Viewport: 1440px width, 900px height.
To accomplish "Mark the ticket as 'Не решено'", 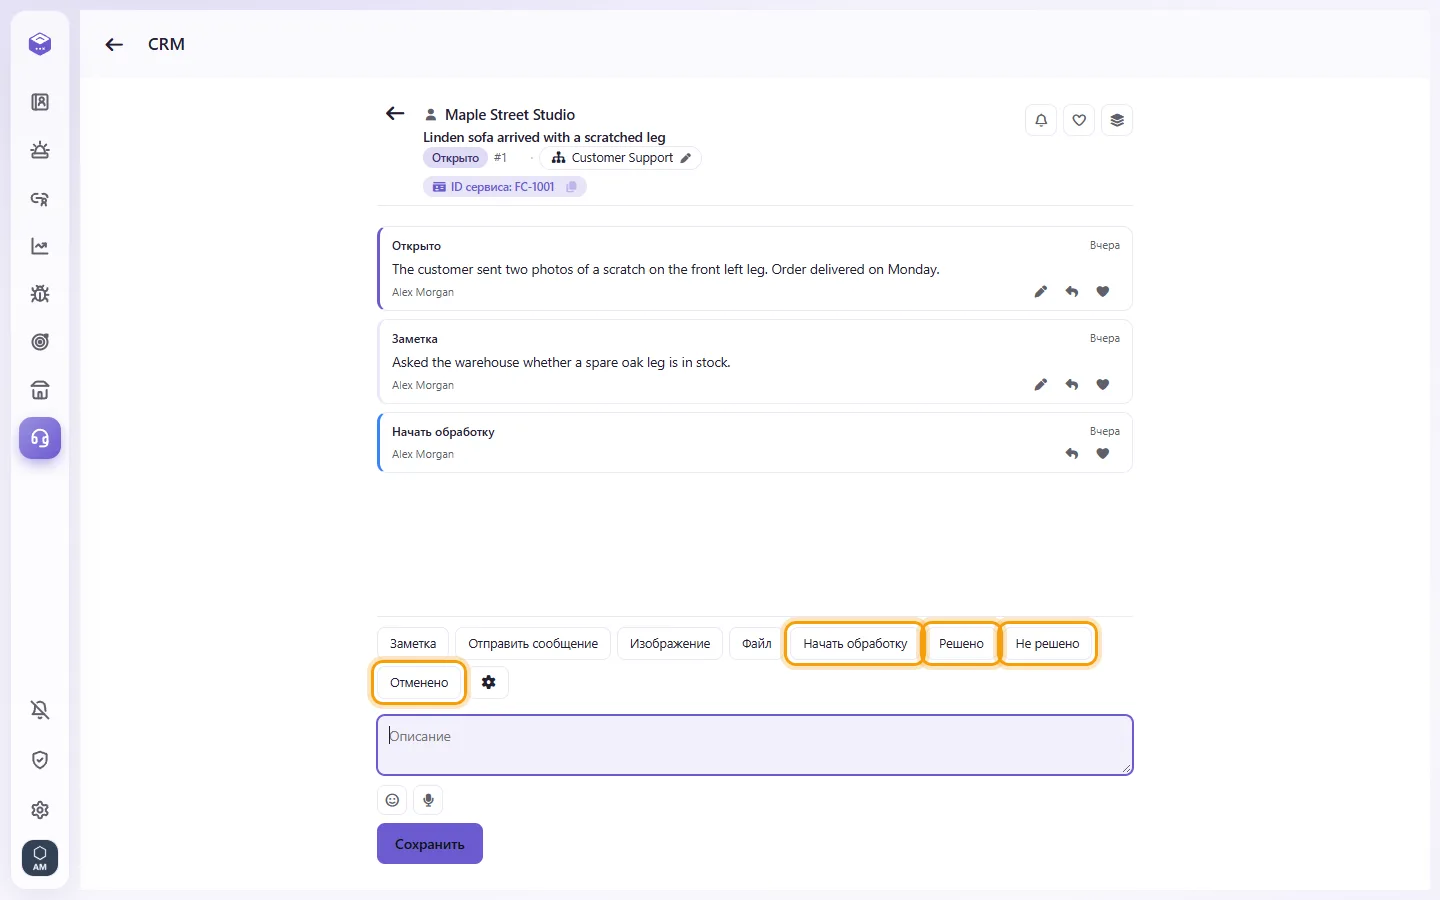I will (1047, 643).
